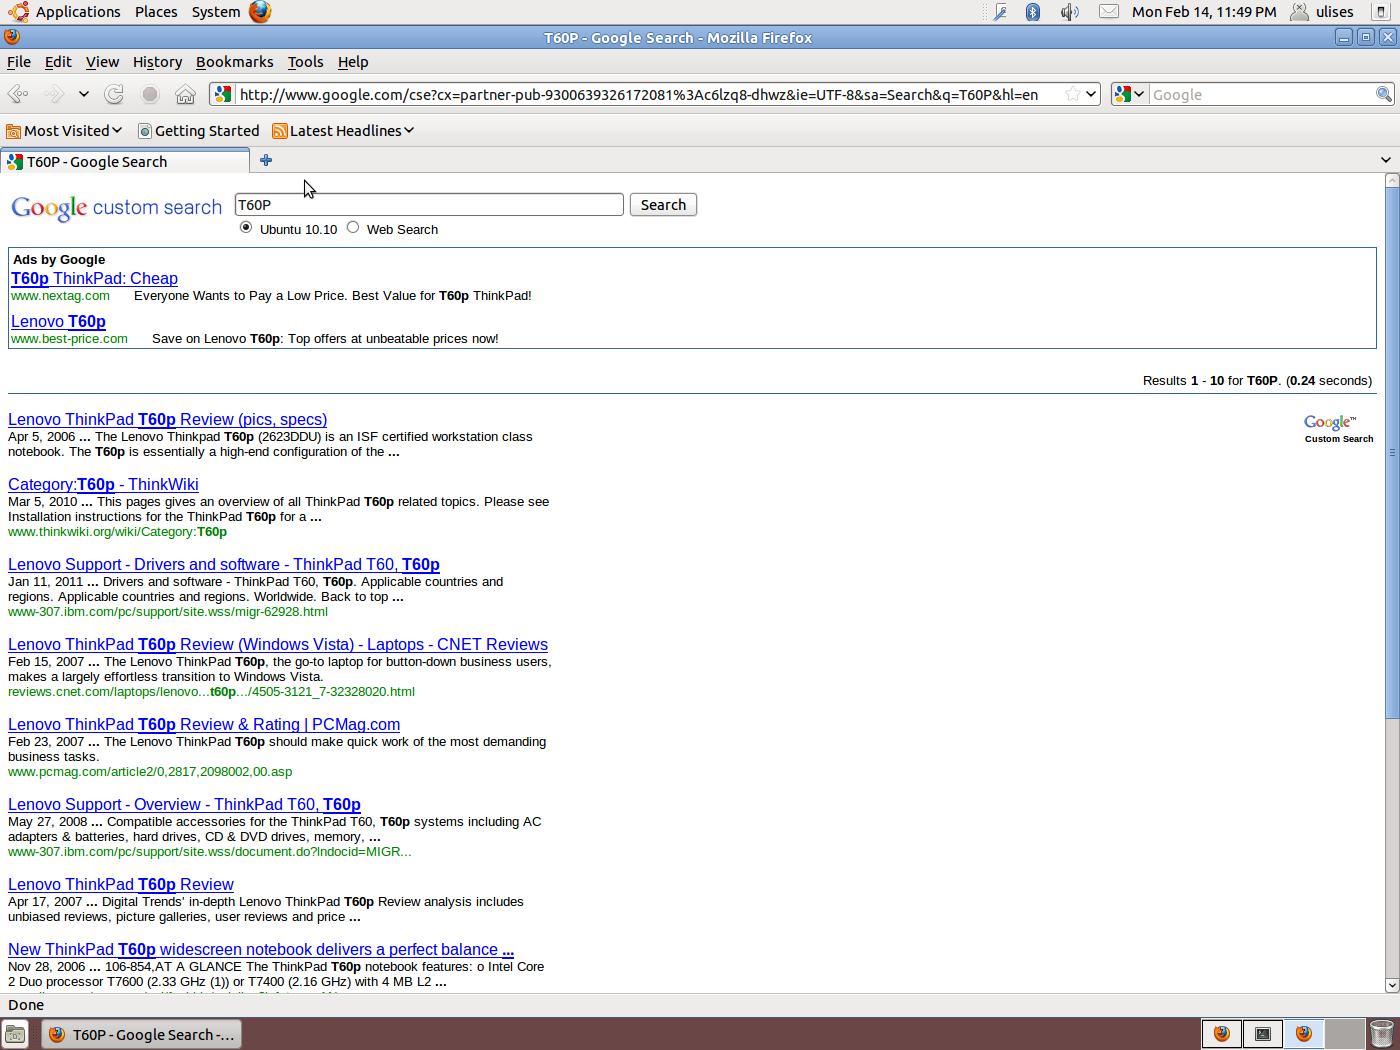The height and width of the screenshot is (1050, 1400).
Task: Open the Bookmarks menu
Action: click(x=234, y=62)
